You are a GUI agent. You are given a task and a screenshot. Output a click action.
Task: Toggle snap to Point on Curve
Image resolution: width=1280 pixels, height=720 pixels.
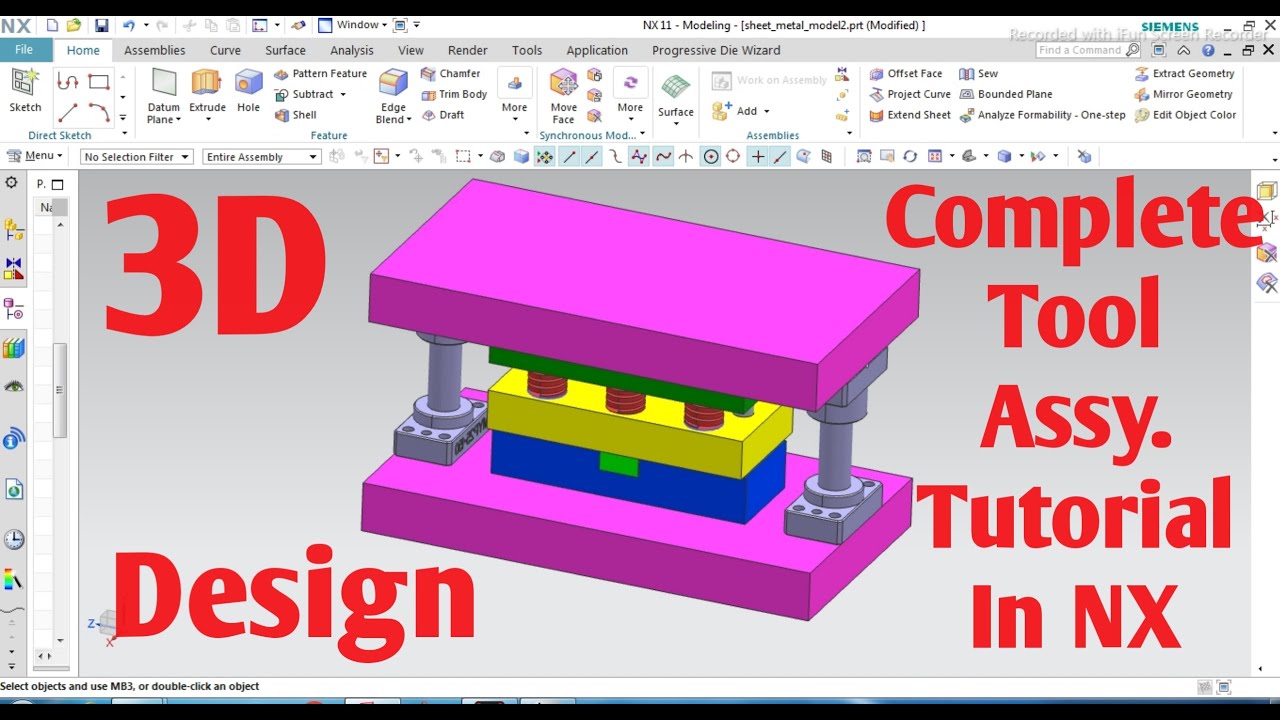pos(780,157)
